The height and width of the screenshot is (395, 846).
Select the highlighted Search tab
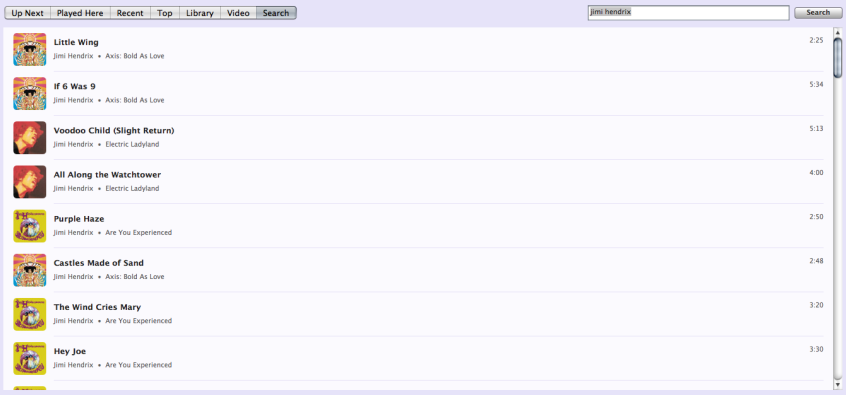click(276, 13)
